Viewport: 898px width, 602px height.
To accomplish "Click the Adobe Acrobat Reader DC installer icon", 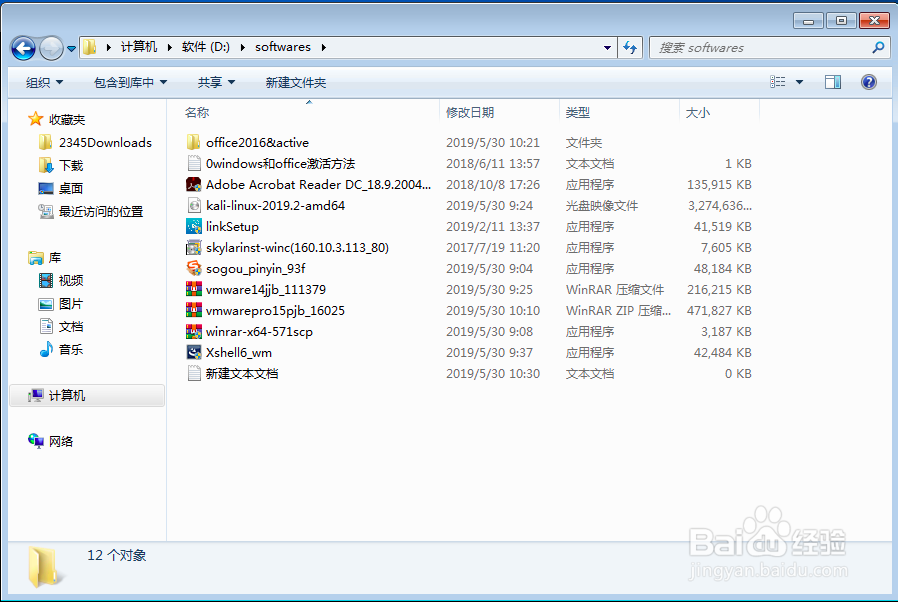I will click(x=194, y=184).
